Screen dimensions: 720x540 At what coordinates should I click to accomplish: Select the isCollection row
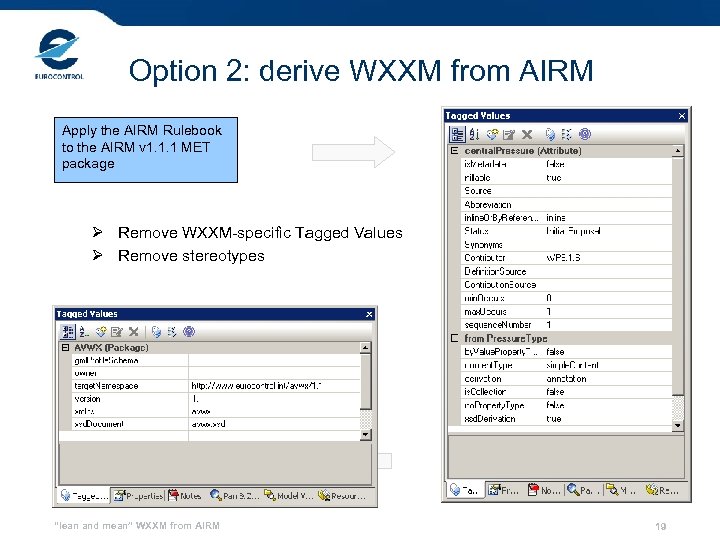(x=566, y=392)
